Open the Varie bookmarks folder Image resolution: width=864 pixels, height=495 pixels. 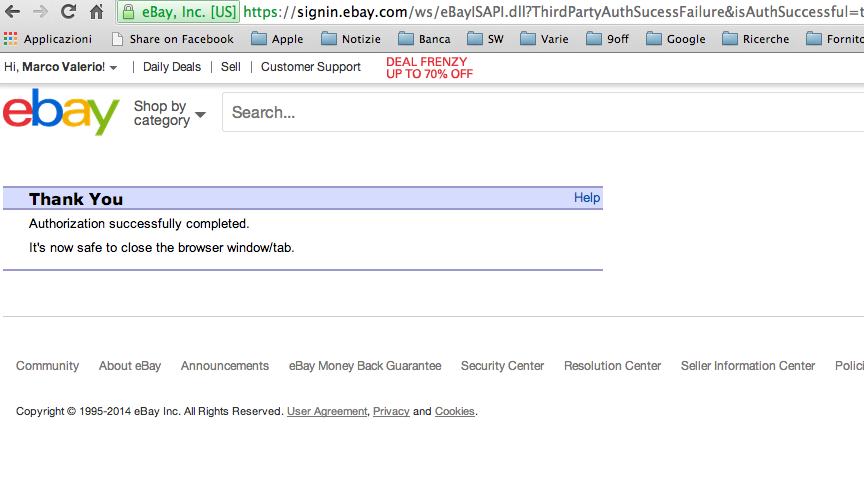point(544,39)
